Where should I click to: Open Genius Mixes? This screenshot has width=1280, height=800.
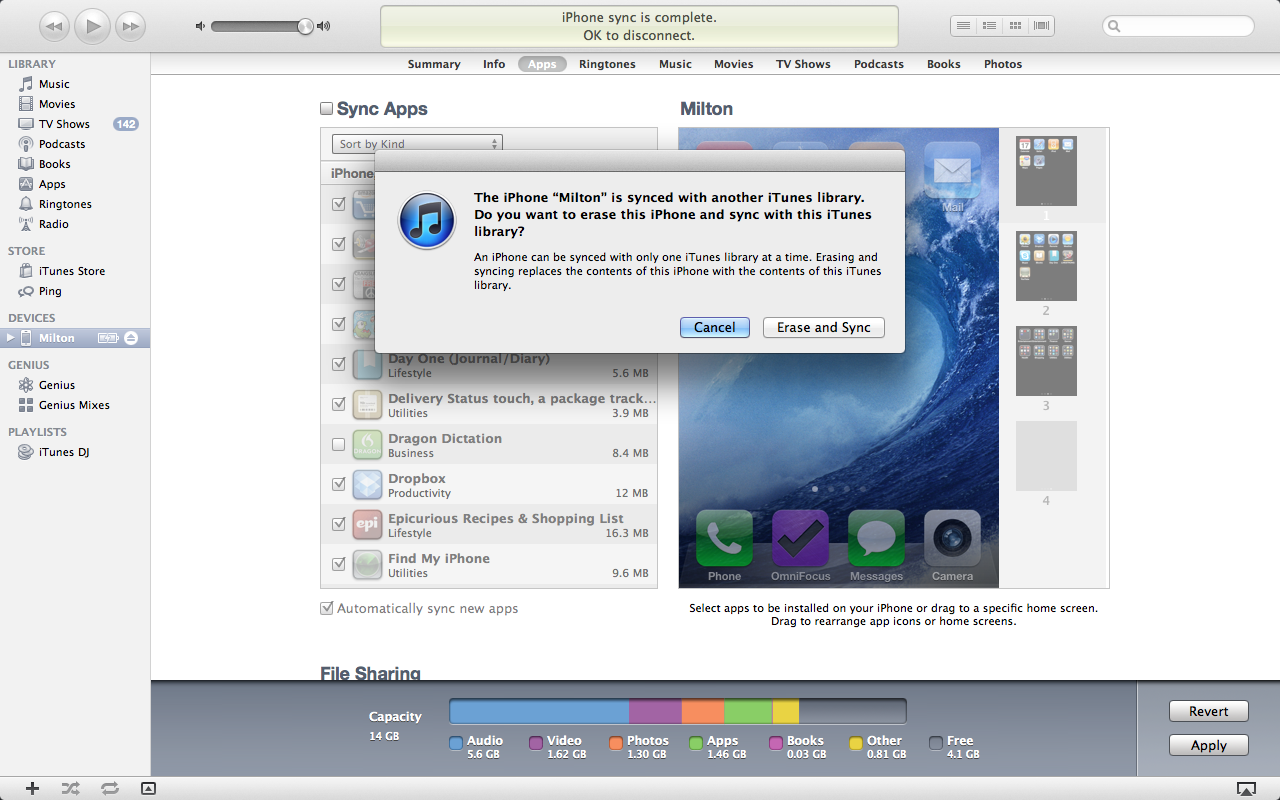coord(75,405)
